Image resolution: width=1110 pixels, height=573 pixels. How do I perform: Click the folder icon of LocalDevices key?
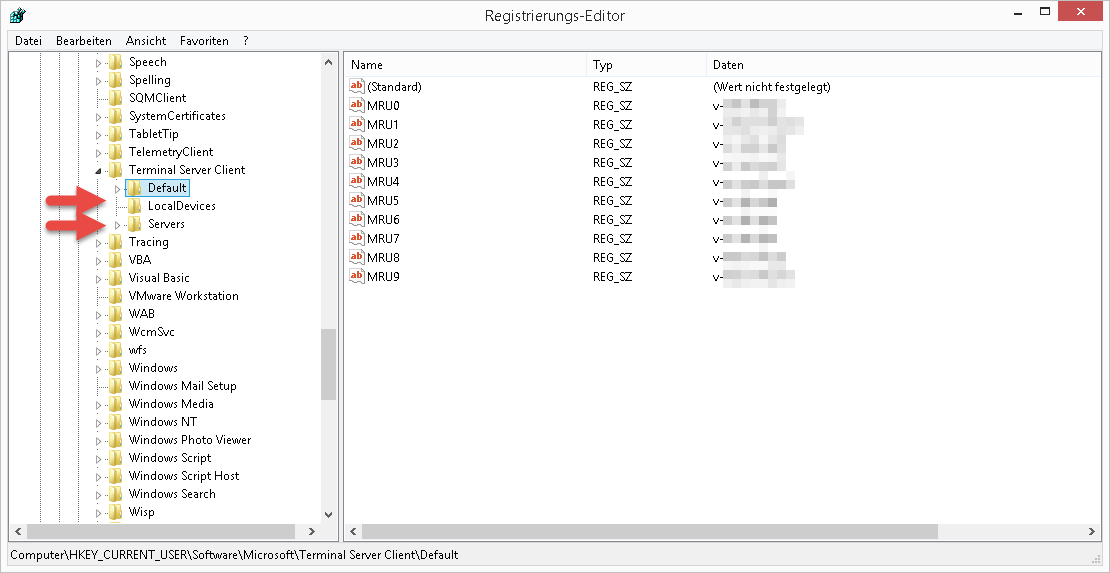point(135,206)
